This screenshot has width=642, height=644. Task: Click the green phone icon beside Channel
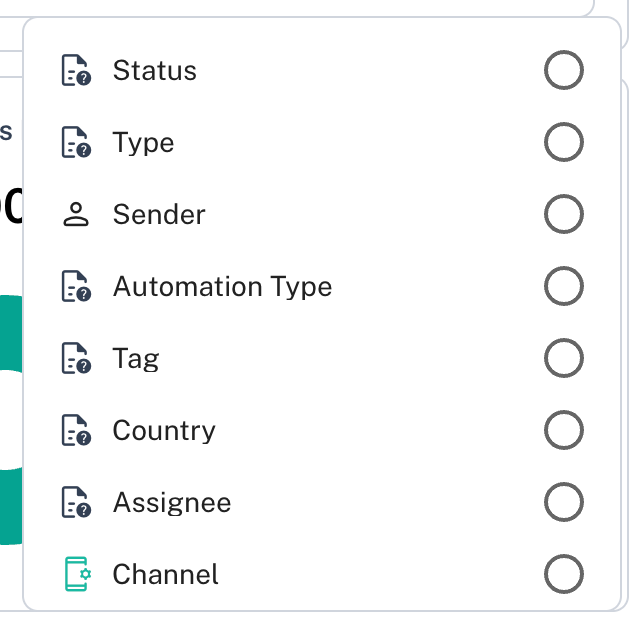pos(76,575)
